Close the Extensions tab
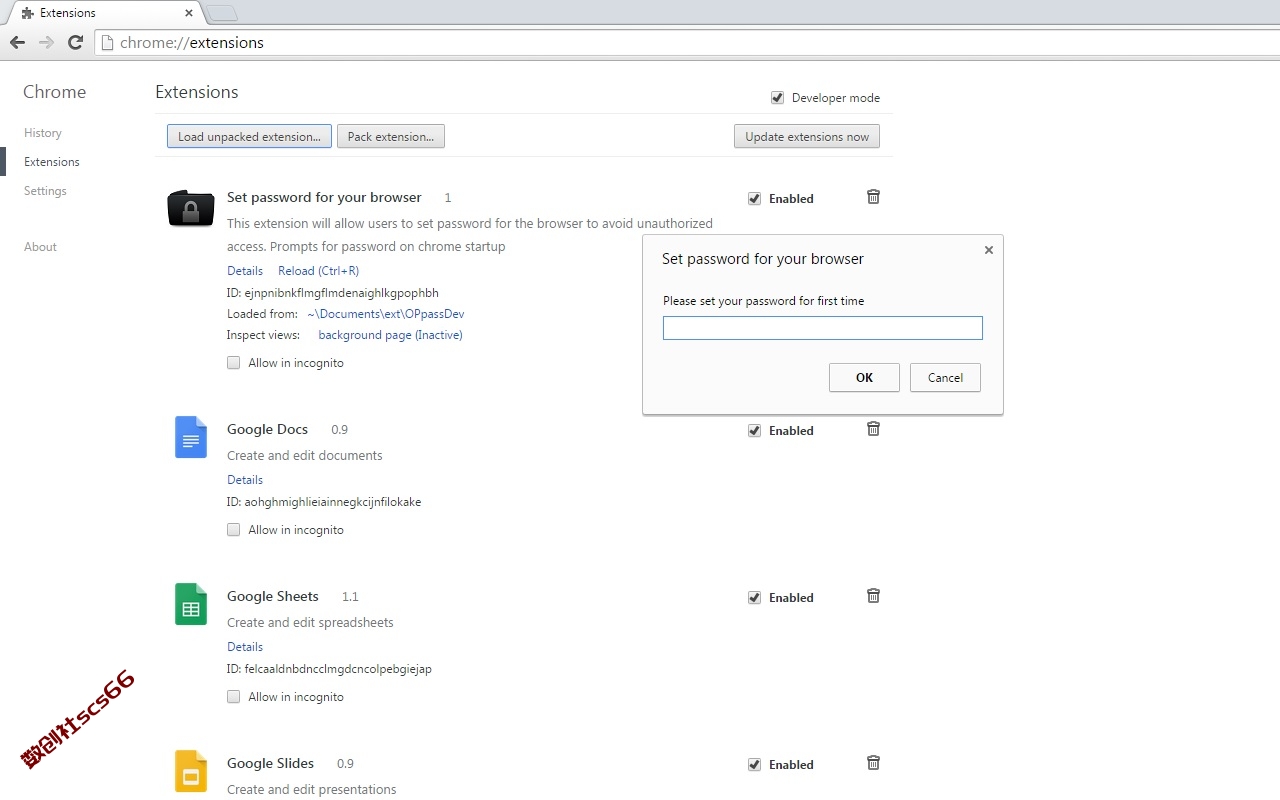The width and height of the screenshot is (1280, 800). [189, 13]
